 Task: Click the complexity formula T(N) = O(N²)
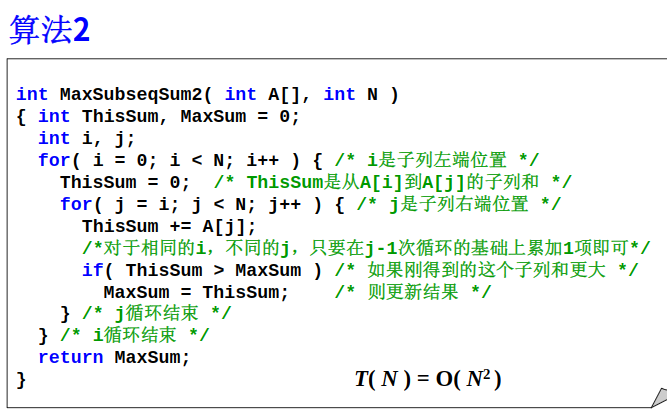coord(428,379)
